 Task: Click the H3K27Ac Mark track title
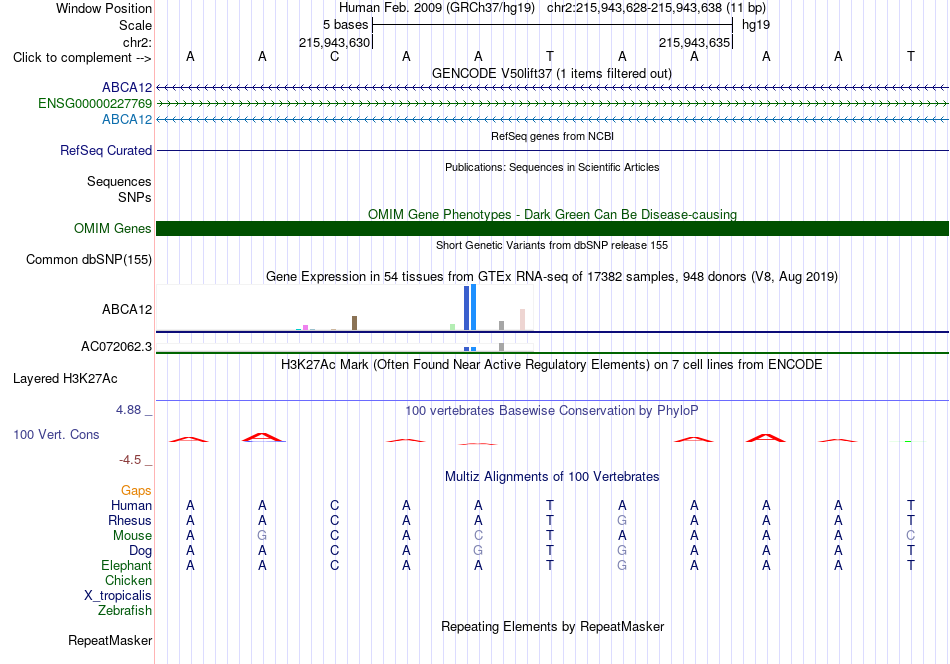[x=551, y=365]
